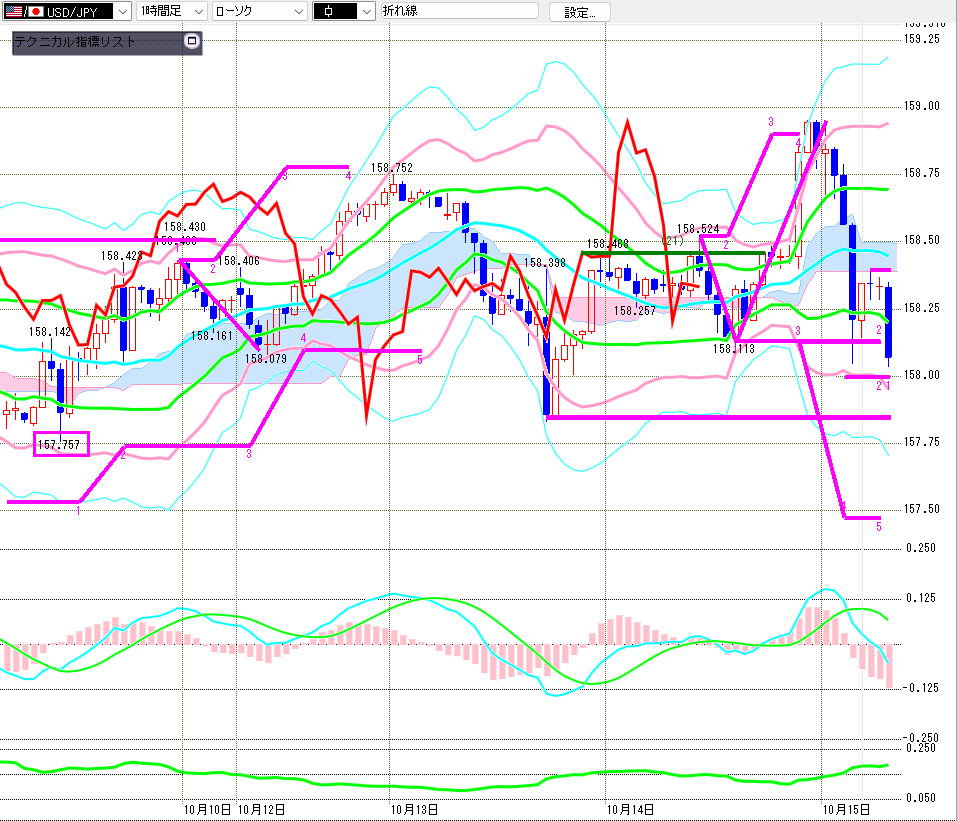The height and width of the screenshot is (821, 957).
Task: Click the 158.398 price label
Action: click(545, 263)
